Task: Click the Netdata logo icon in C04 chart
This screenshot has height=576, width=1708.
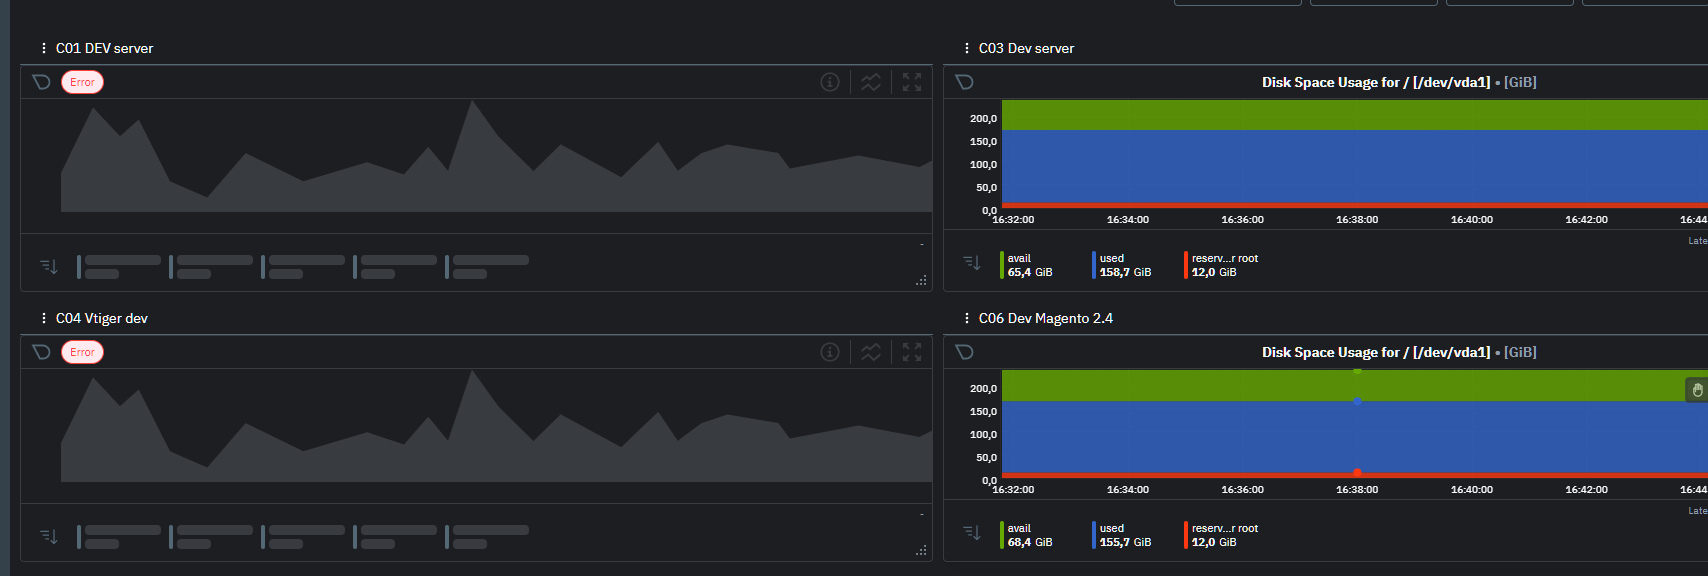Action: [x=41, y=352]
